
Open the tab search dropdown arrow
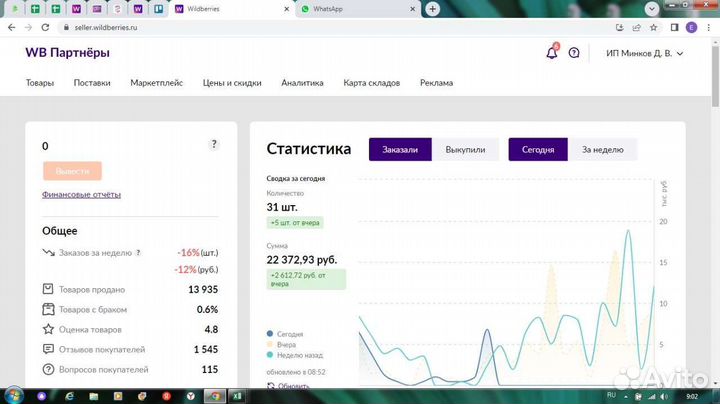click(651, 9)
